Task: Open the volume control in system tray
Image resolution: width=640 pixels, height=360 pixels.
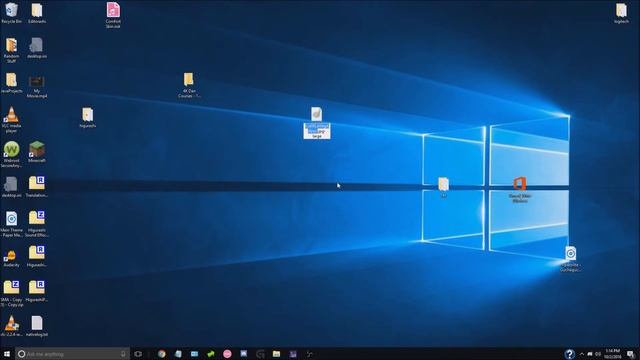Action: coord(598,354)
